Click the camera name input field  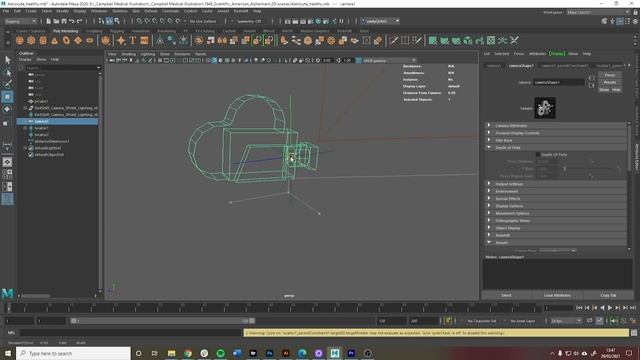(559, 82)
